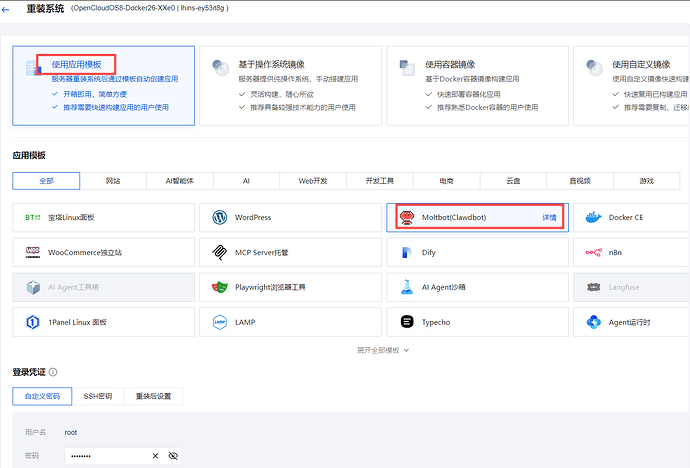Viewport: 690px width, 468px height.
Task: Open the 详情 link on Moltbot
Action: (x=549, y=217)
